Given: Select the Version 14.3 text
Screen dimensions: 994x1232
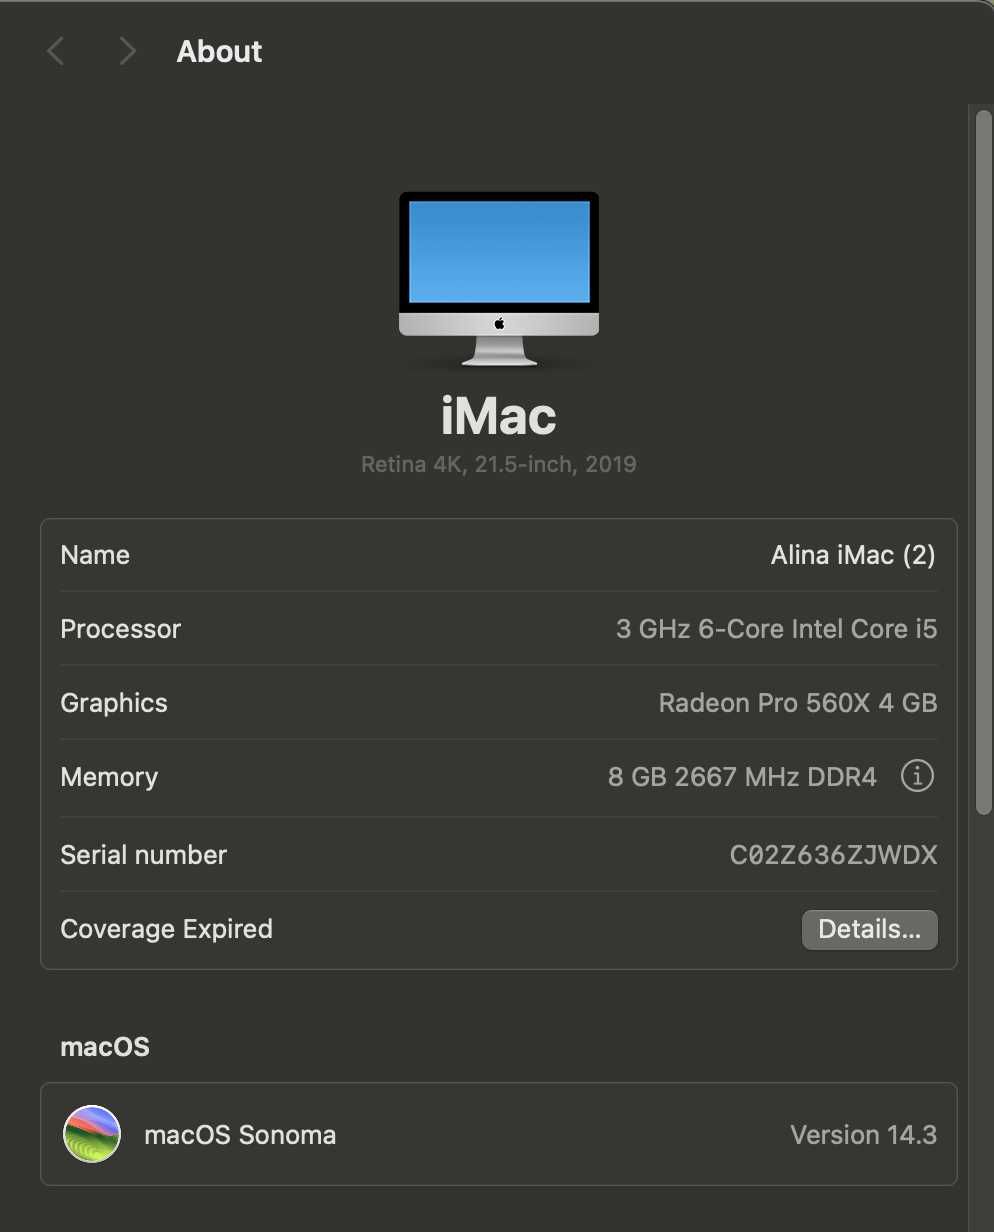Looking at the screenshot, I should point(863,1135).
